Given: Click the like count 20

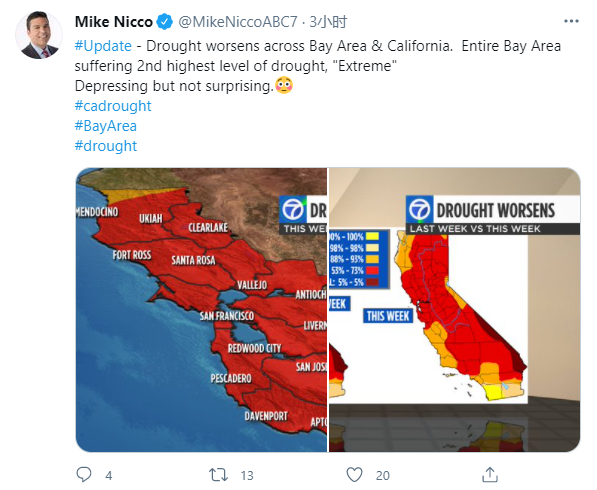Looking at the screenshot, I should 383,475.
